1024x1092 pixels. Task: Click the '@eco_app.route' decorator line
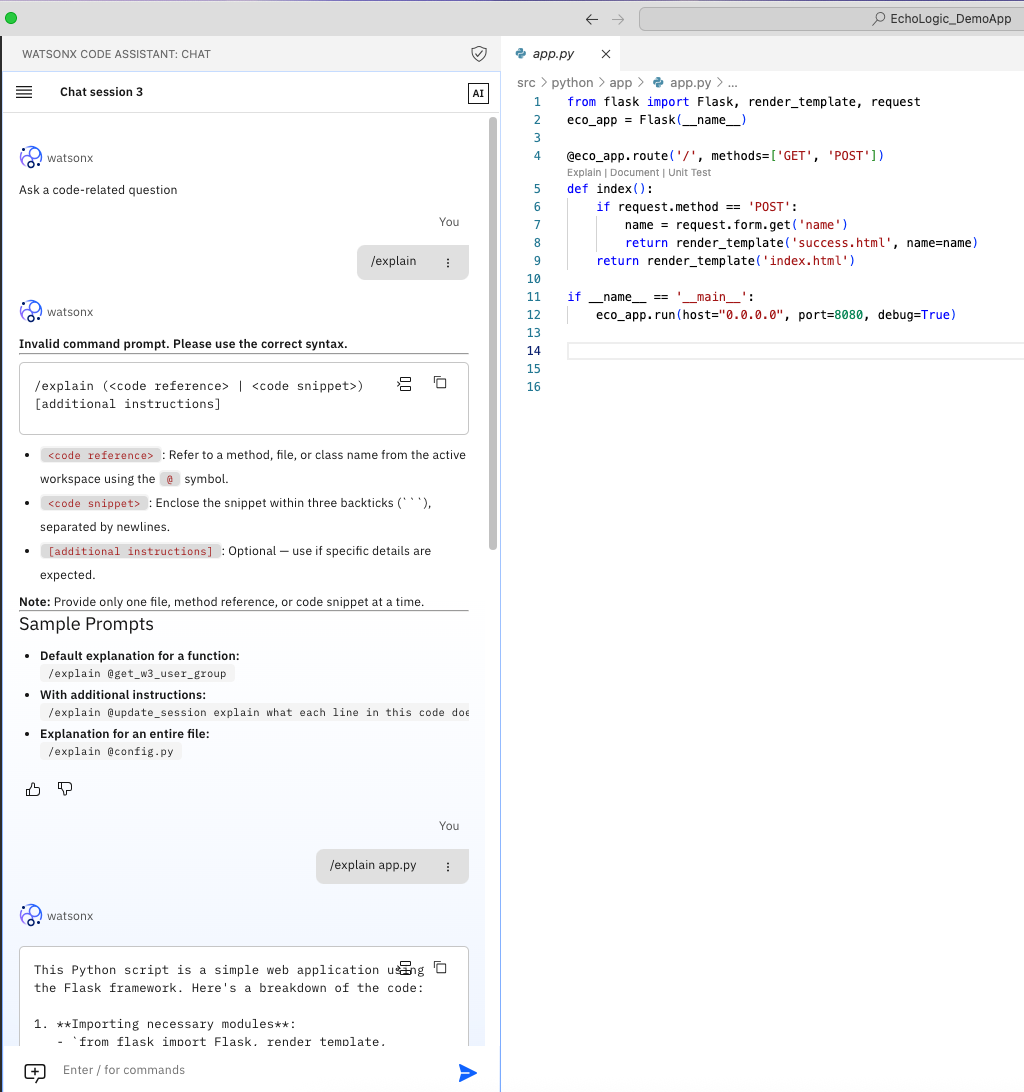pos(725,156)
